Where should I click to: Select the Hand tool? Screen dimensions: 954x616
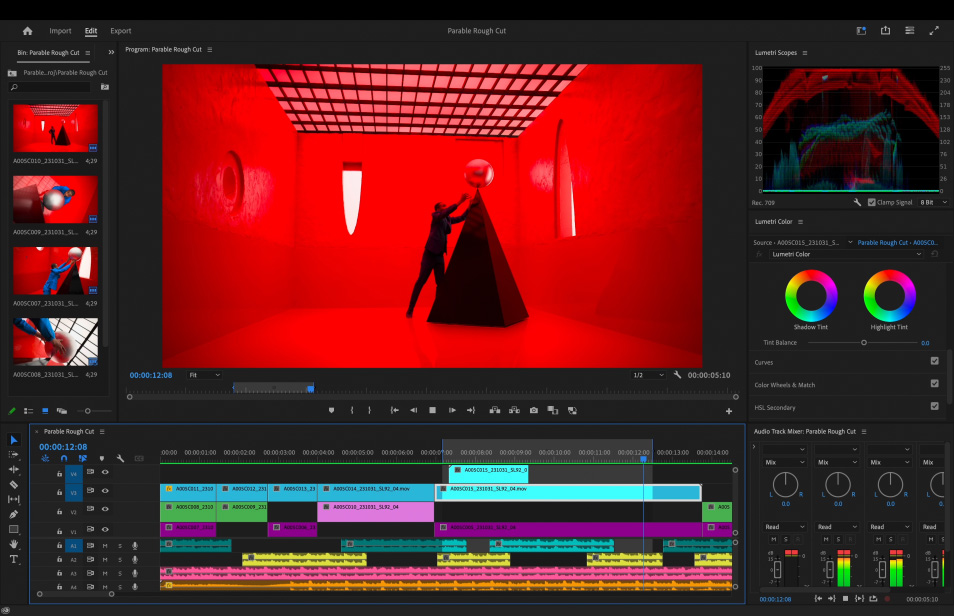14,544
